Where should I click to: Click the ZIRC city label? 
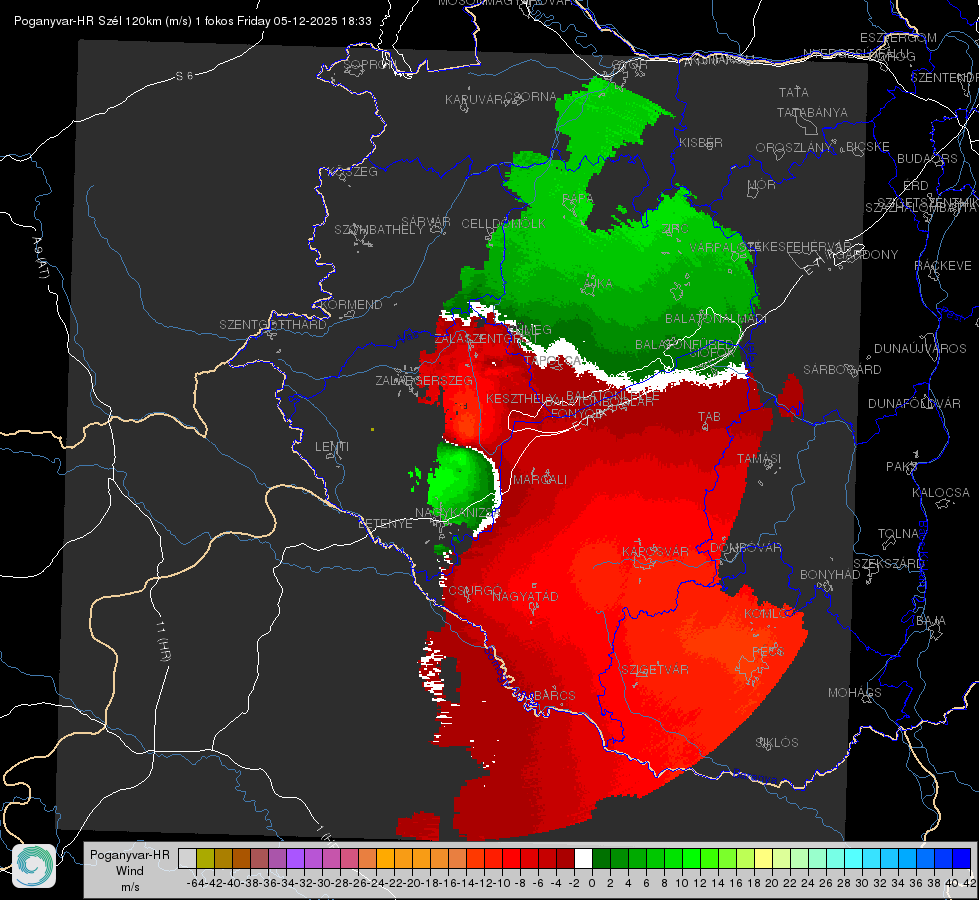point(675,229)
